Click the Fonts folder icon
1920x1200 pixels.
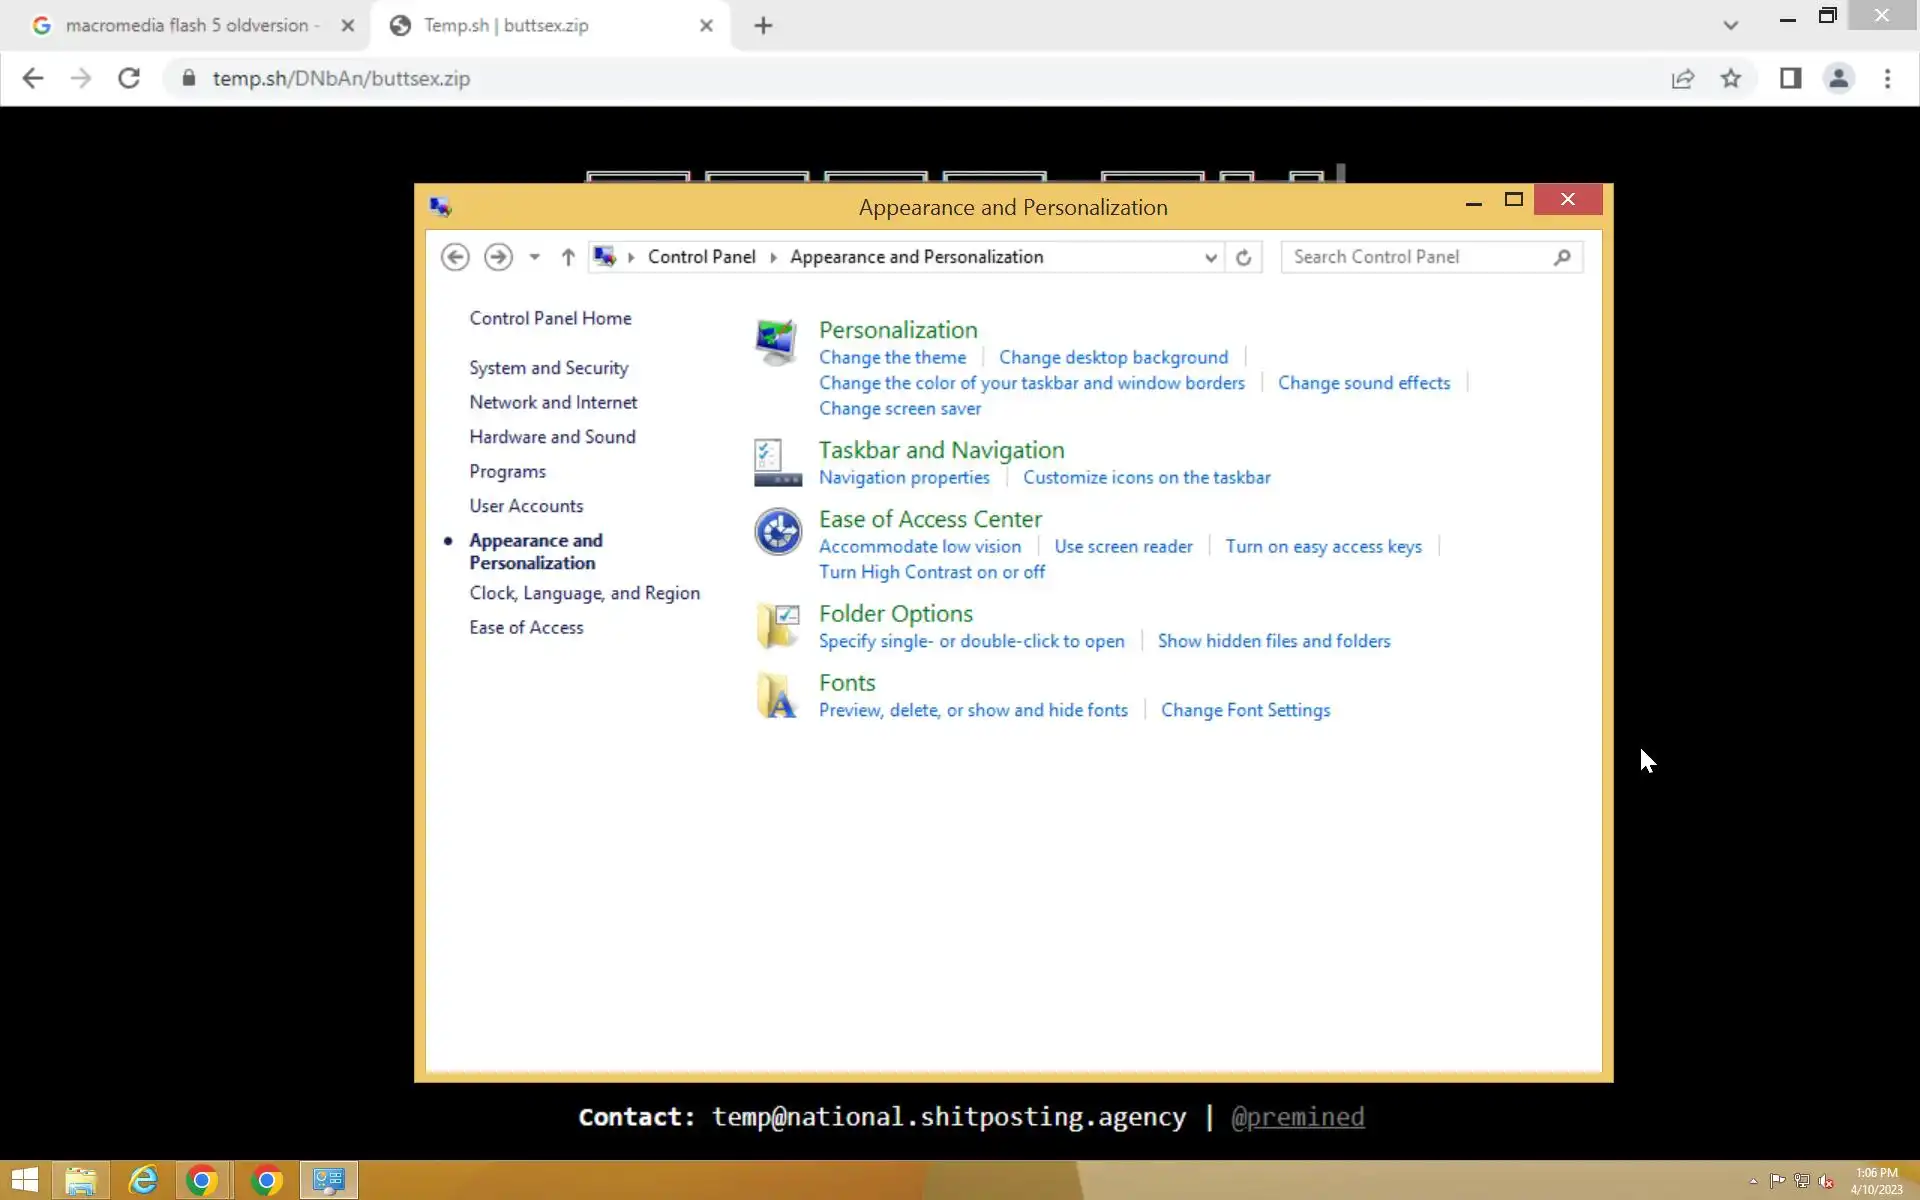point(777,695)
